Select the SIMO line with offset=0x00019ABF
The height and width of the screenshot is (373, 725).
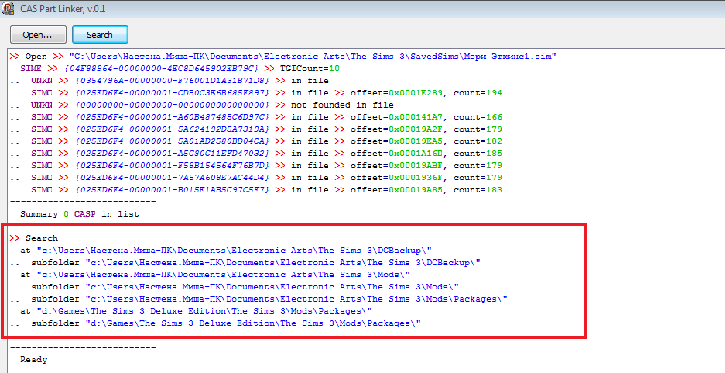click(256, 165)
